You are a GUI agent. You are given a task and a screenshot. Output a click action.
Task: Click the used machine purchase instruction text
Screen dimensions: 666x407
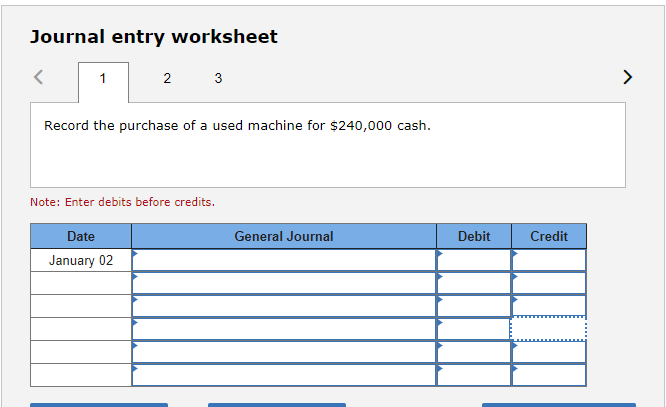(237, 126)
